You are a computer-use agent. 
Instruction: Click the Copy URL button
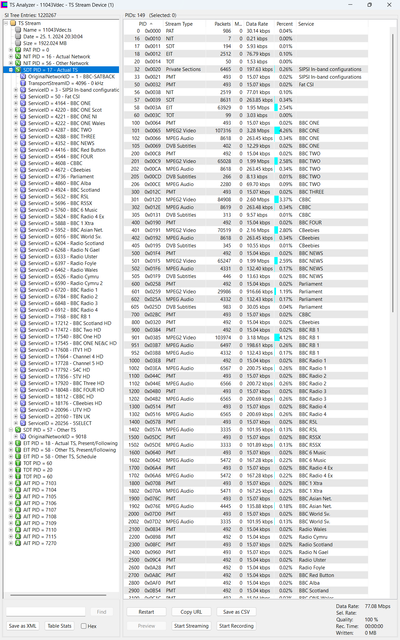[191, 612]
